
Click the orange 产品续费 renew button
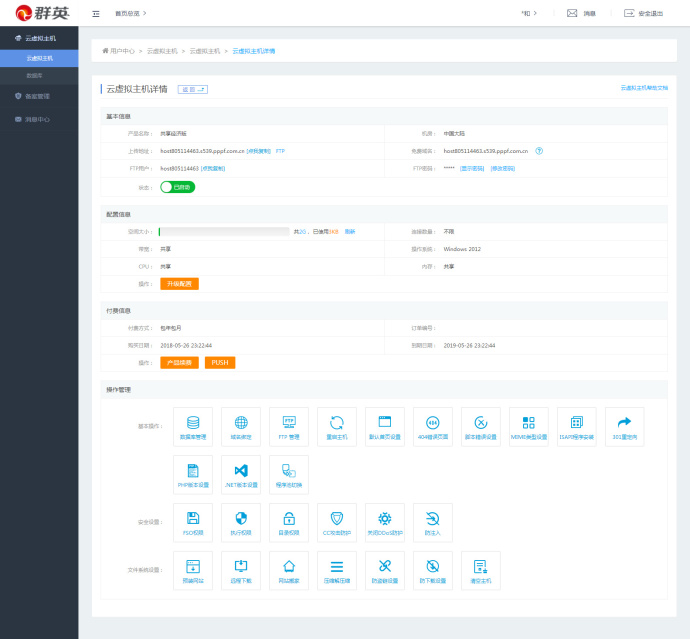pos(180,363)
